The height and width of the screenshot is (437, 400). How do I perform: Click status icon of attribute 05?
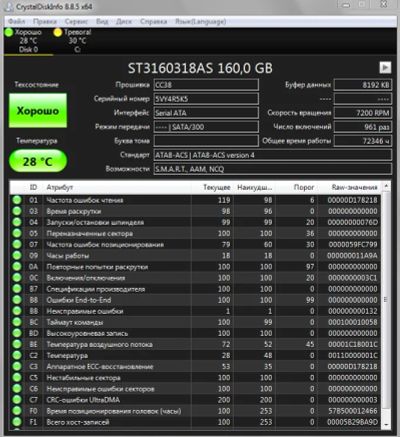pyautogui.click(x=17, y=233)
